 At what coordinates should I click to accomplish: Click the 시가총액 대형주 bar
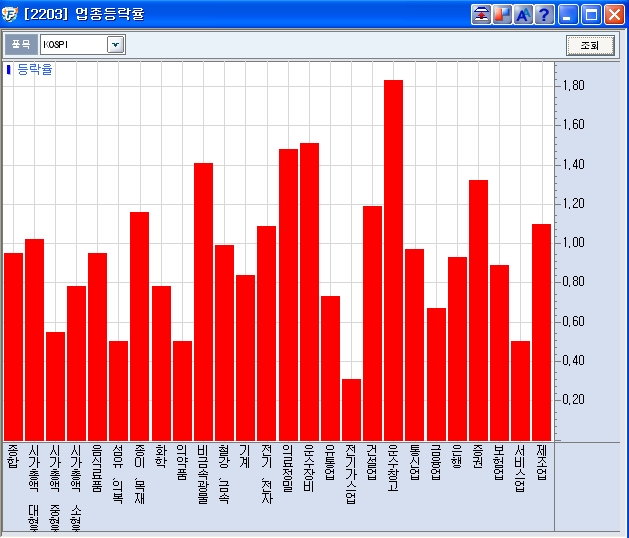(34, 340)
